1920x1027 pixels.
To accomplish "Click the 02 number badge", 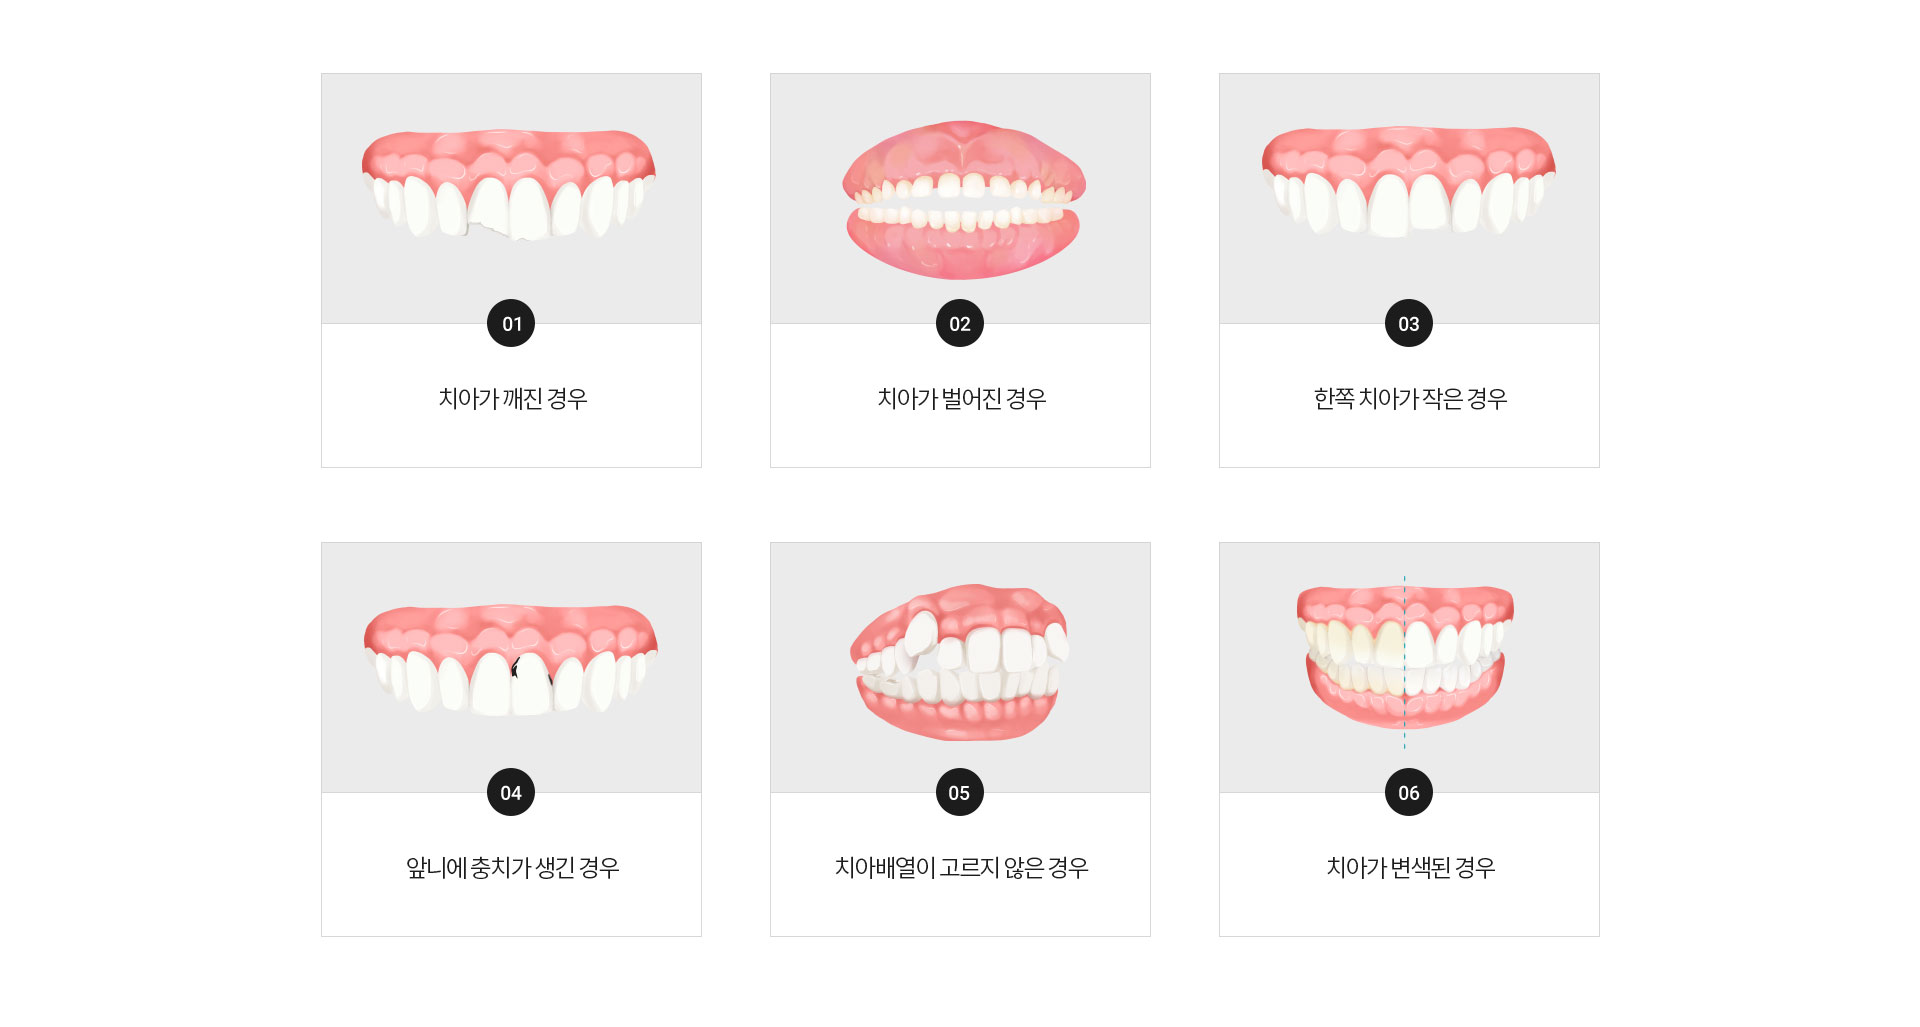I will (960, 323).
